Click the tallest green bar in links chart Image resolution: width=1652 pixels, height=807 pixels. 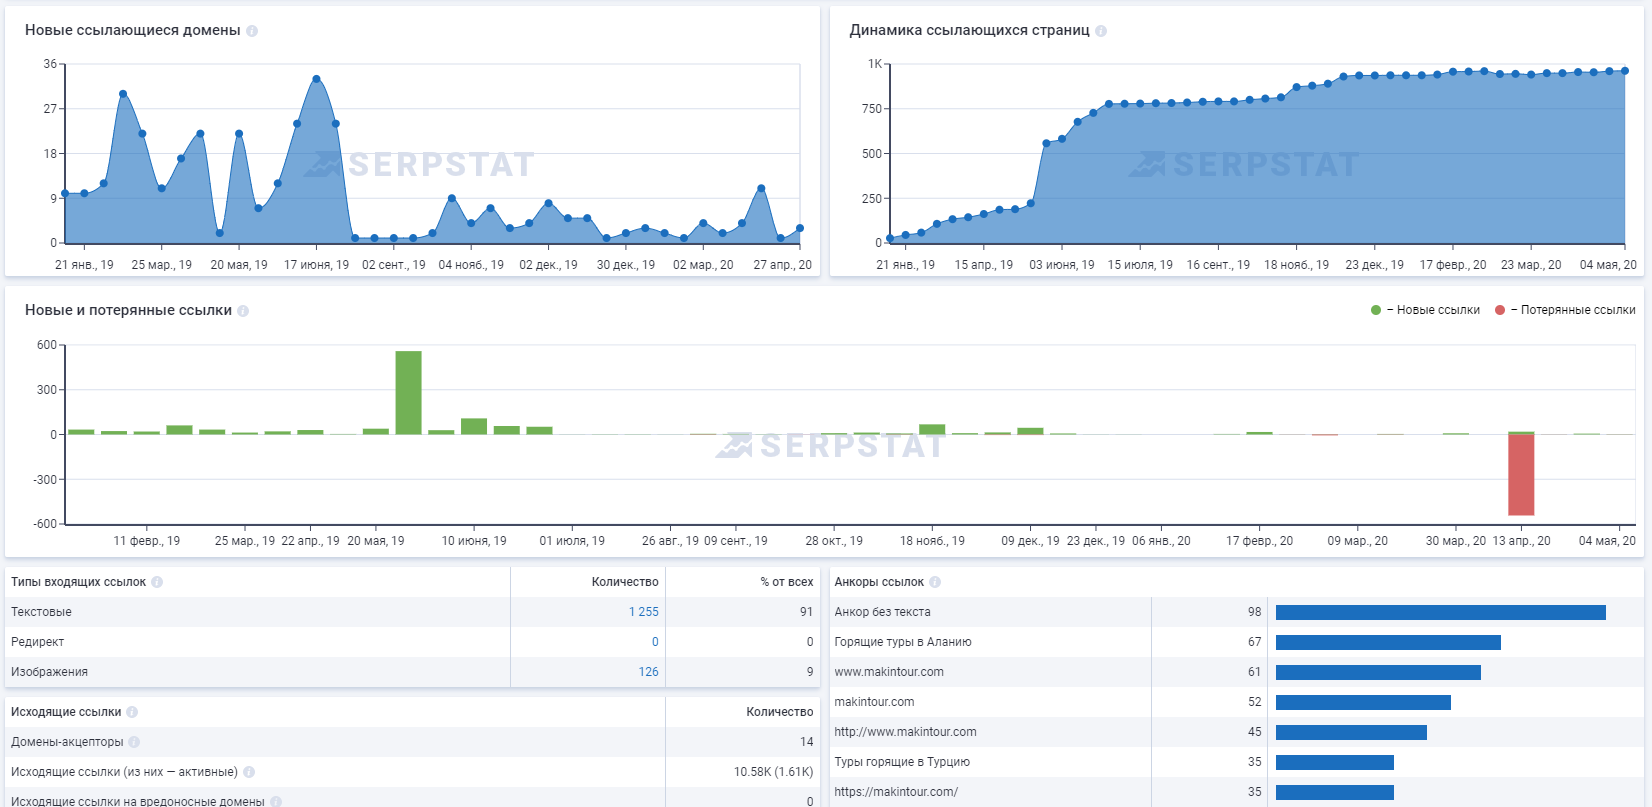408,392
